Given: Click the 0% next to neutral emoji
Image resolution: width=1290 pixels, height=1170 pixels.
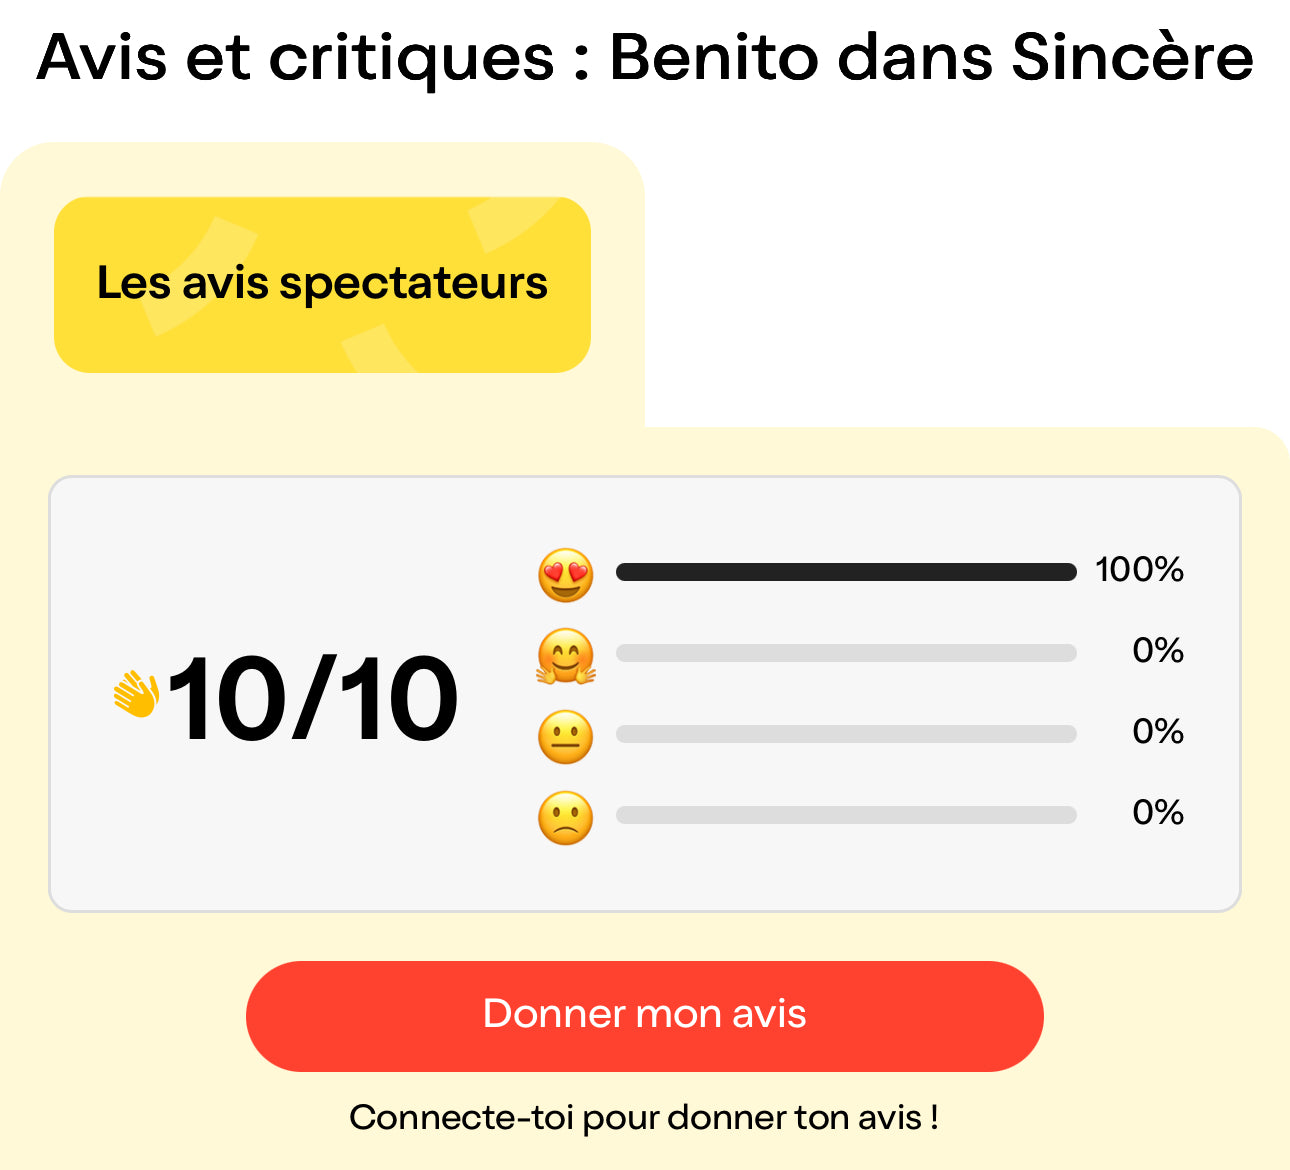Looking at the screenshot, I should [1158, 732].
